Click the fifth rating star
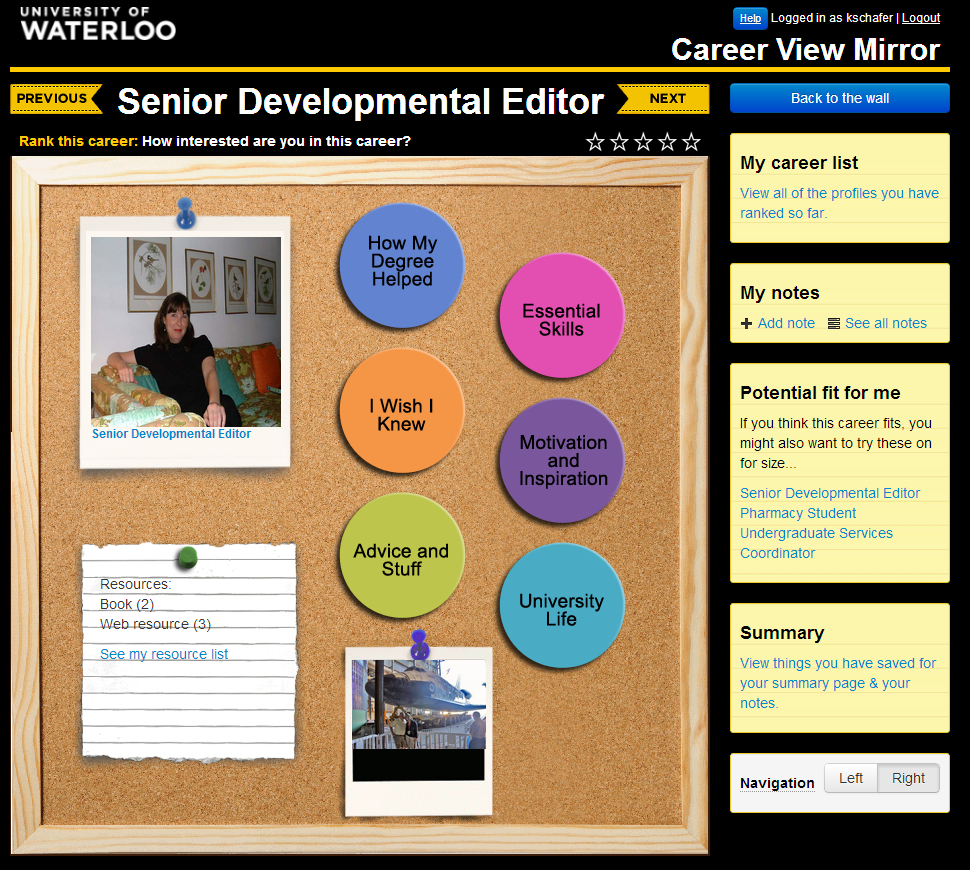The width and height of the screenshot is (970, 870). click(x=691, y=142)
